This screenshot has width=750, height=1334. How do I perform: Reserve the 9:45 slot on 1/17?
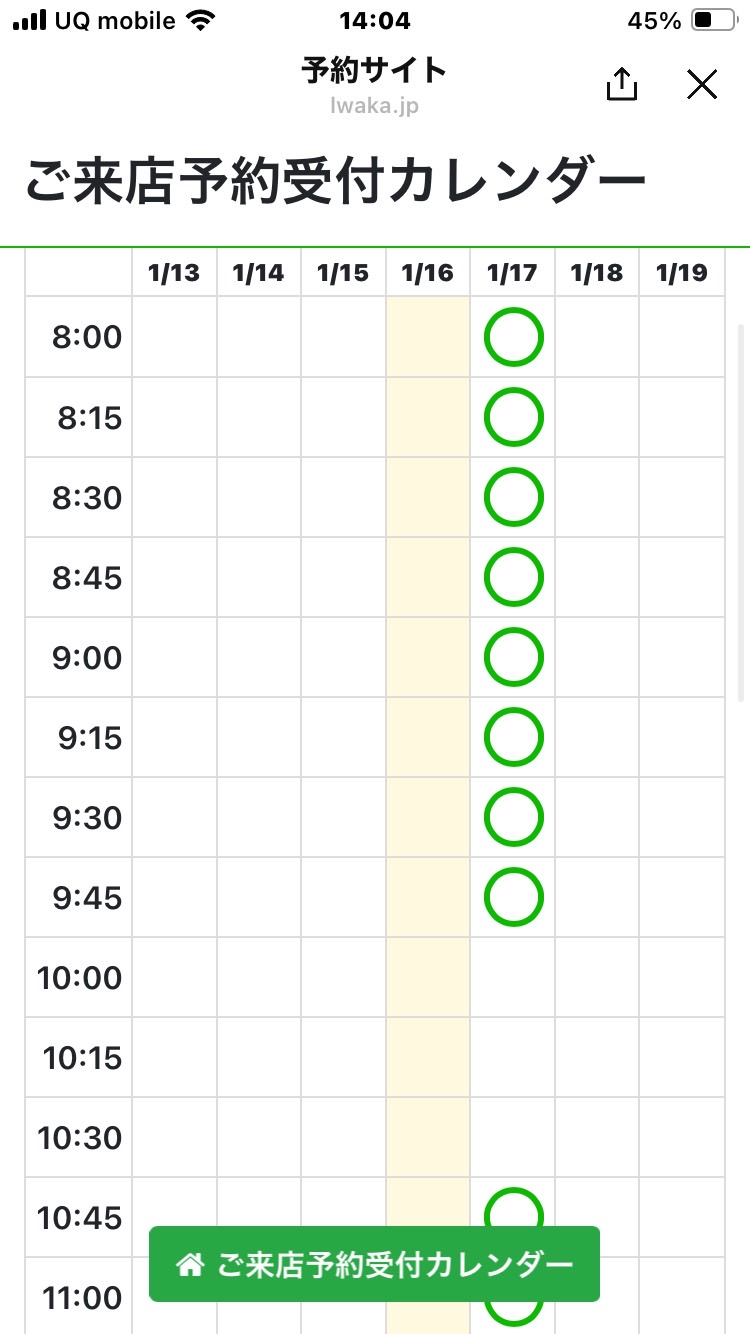pyautogui.click(x=514, y=897)
